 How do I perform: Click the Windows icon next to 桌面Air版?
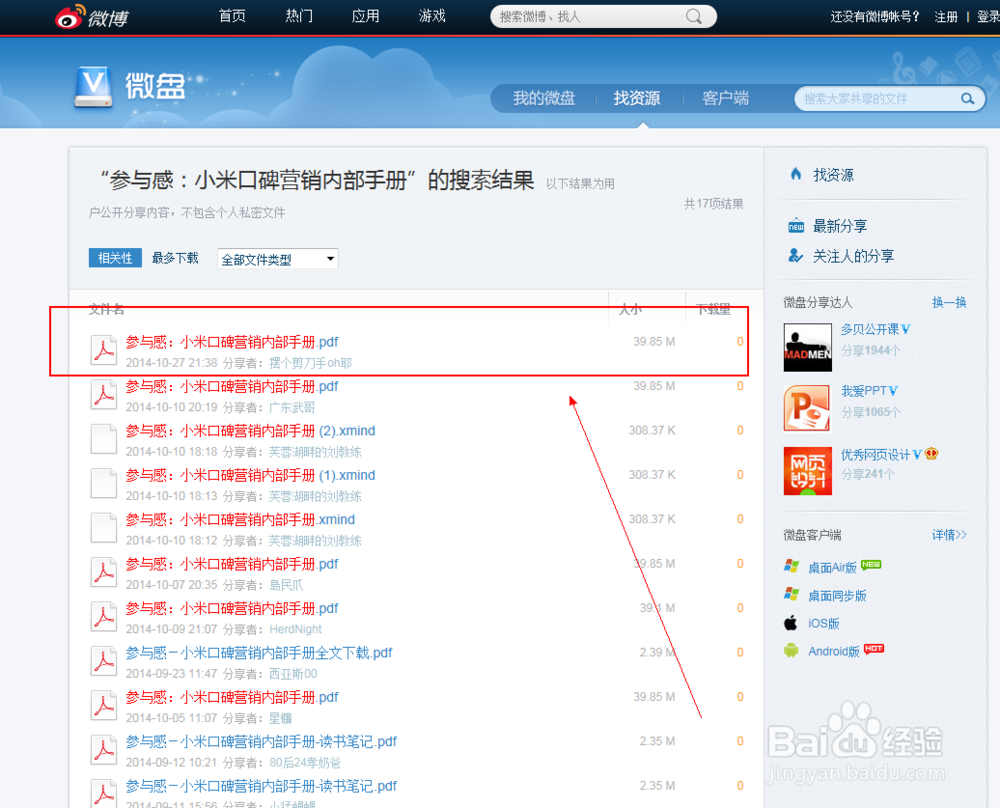click(x=792, y=566)
